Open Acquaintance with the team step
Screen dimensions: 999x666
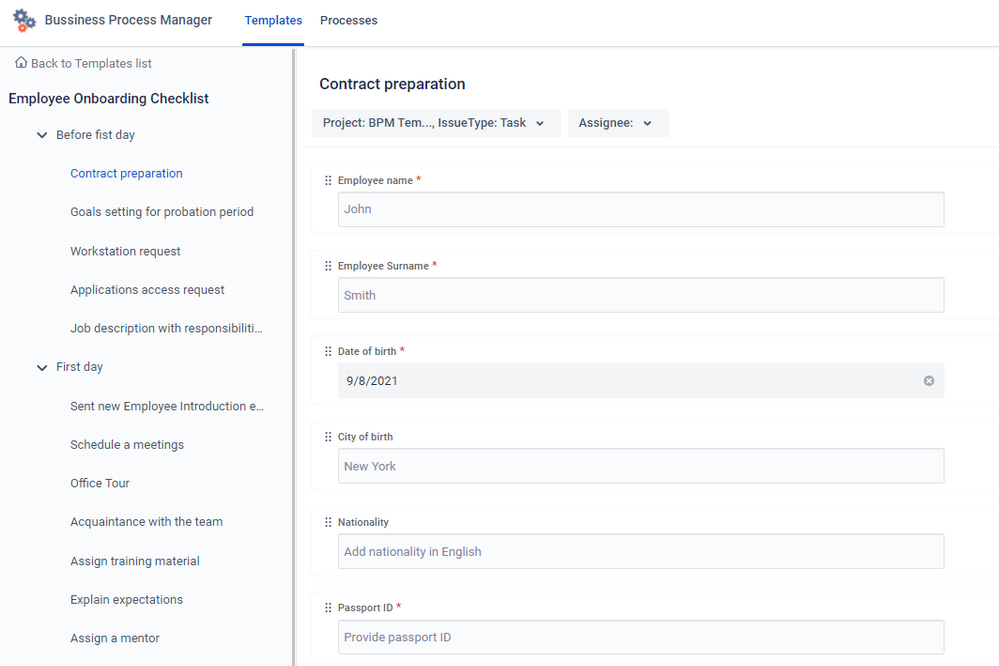click(147, 521)
